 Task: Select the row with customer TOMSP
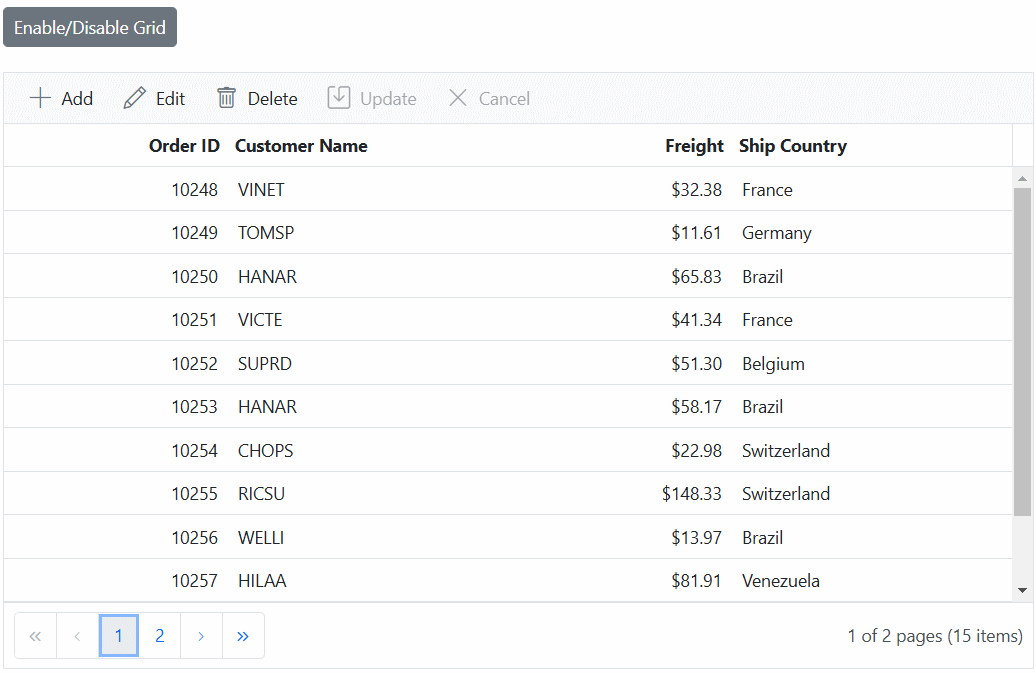point(266,233)
